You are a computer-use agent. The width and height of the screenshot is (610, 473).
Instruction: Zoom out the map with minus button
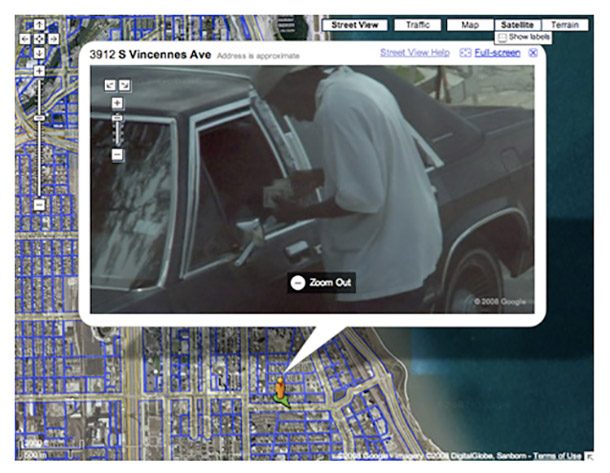point(39,205)
